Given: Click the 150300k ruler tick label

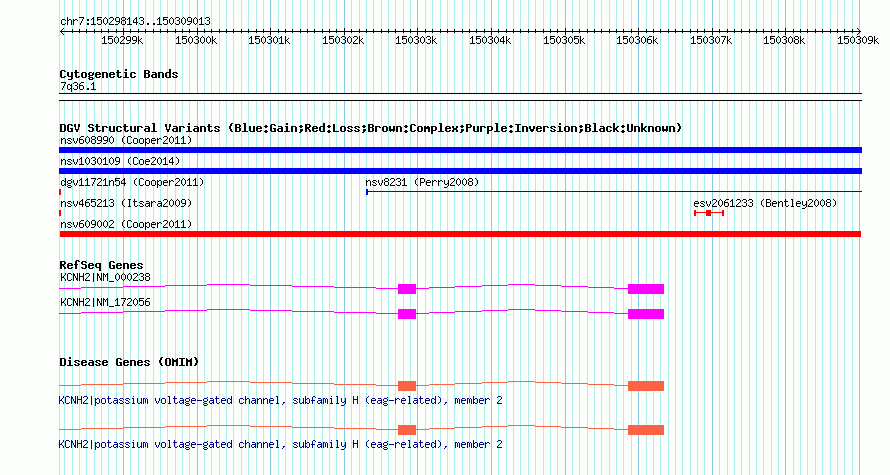Looking at the screenshot, I should tap(196, 40).
